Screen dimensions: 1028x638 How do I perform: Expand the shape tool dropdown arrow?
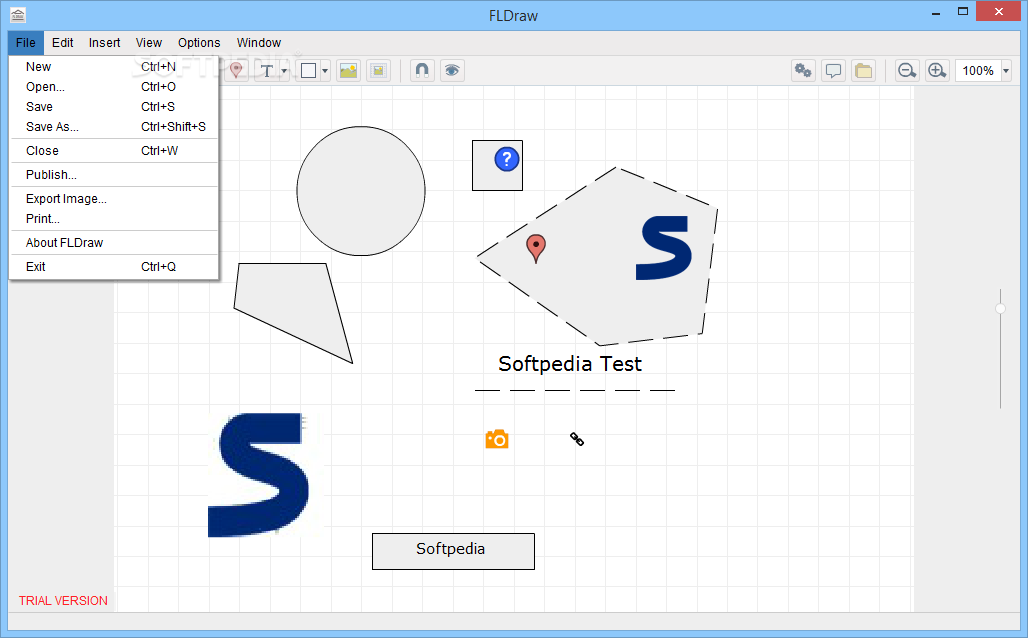[x=325, y=71]
